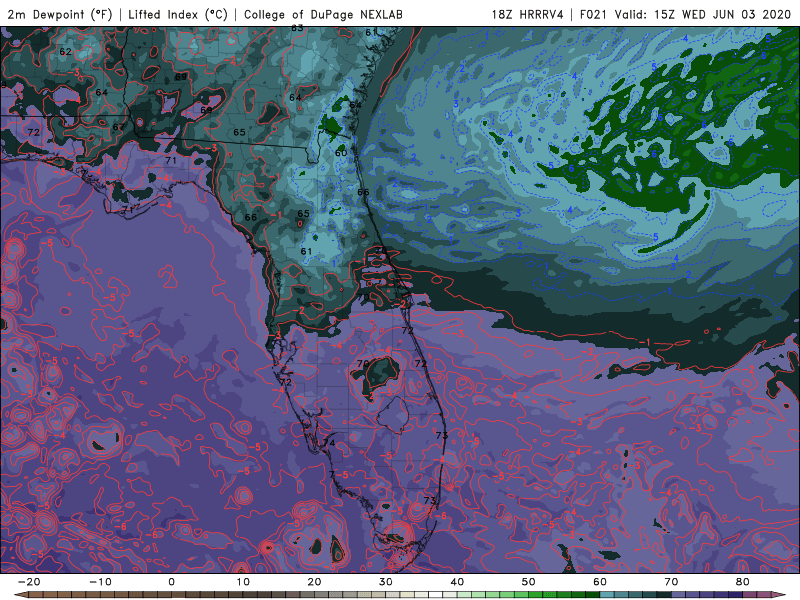Click the 80 tick label on the color bar
Screen dimensions: 800x600
click(x=743, y=582)
